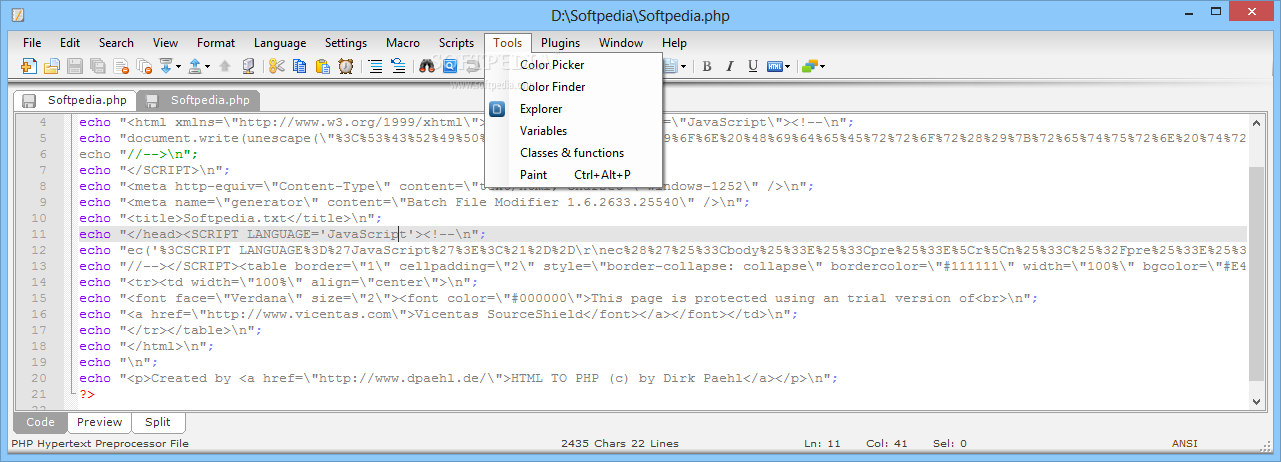Close the opened Tools menu header
This screenshot has width=1281, height=462.
507,43
